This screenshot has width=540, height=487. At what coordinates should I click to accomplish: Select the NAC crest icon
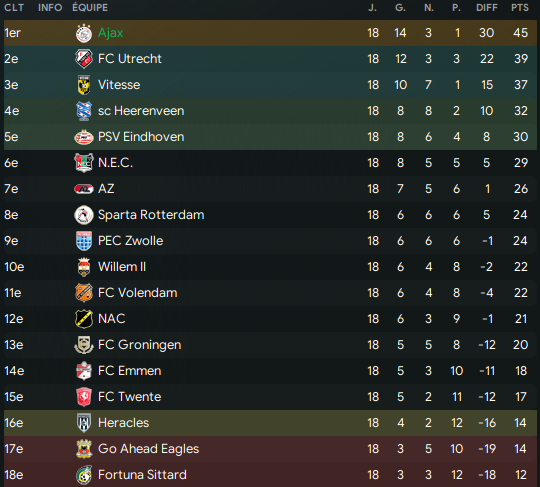click(84, 319)
